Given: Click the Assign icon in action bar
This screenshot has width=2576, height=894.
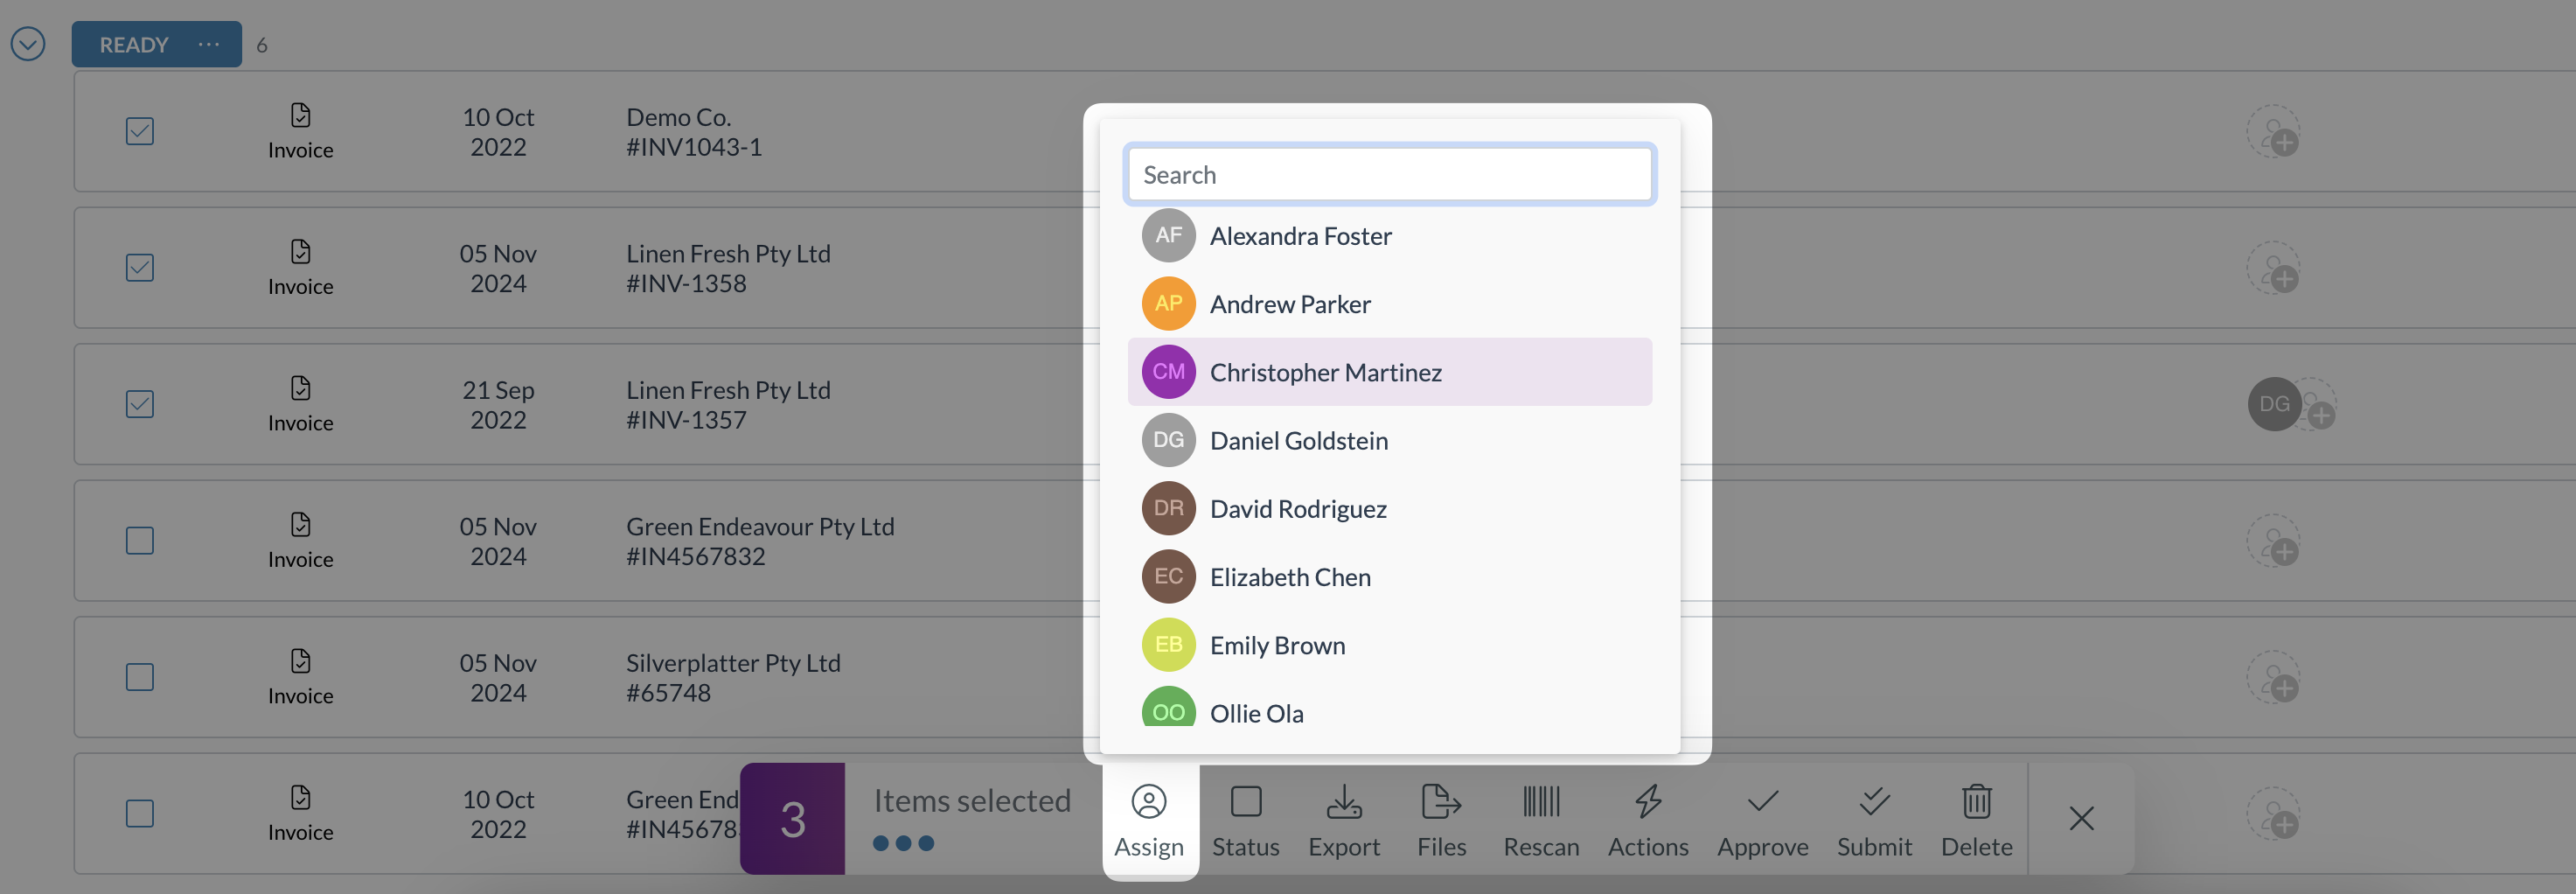Looking at the screenshot, I should [x=1149, y=802].
